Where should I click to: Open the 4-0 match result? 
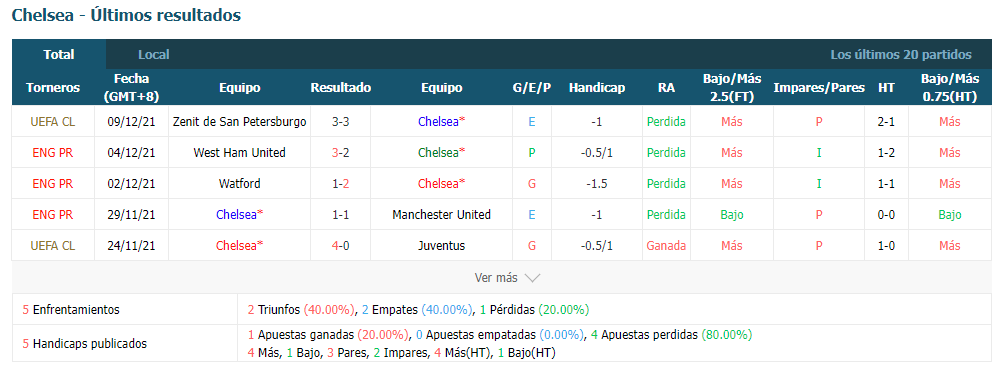pos(340,246)
